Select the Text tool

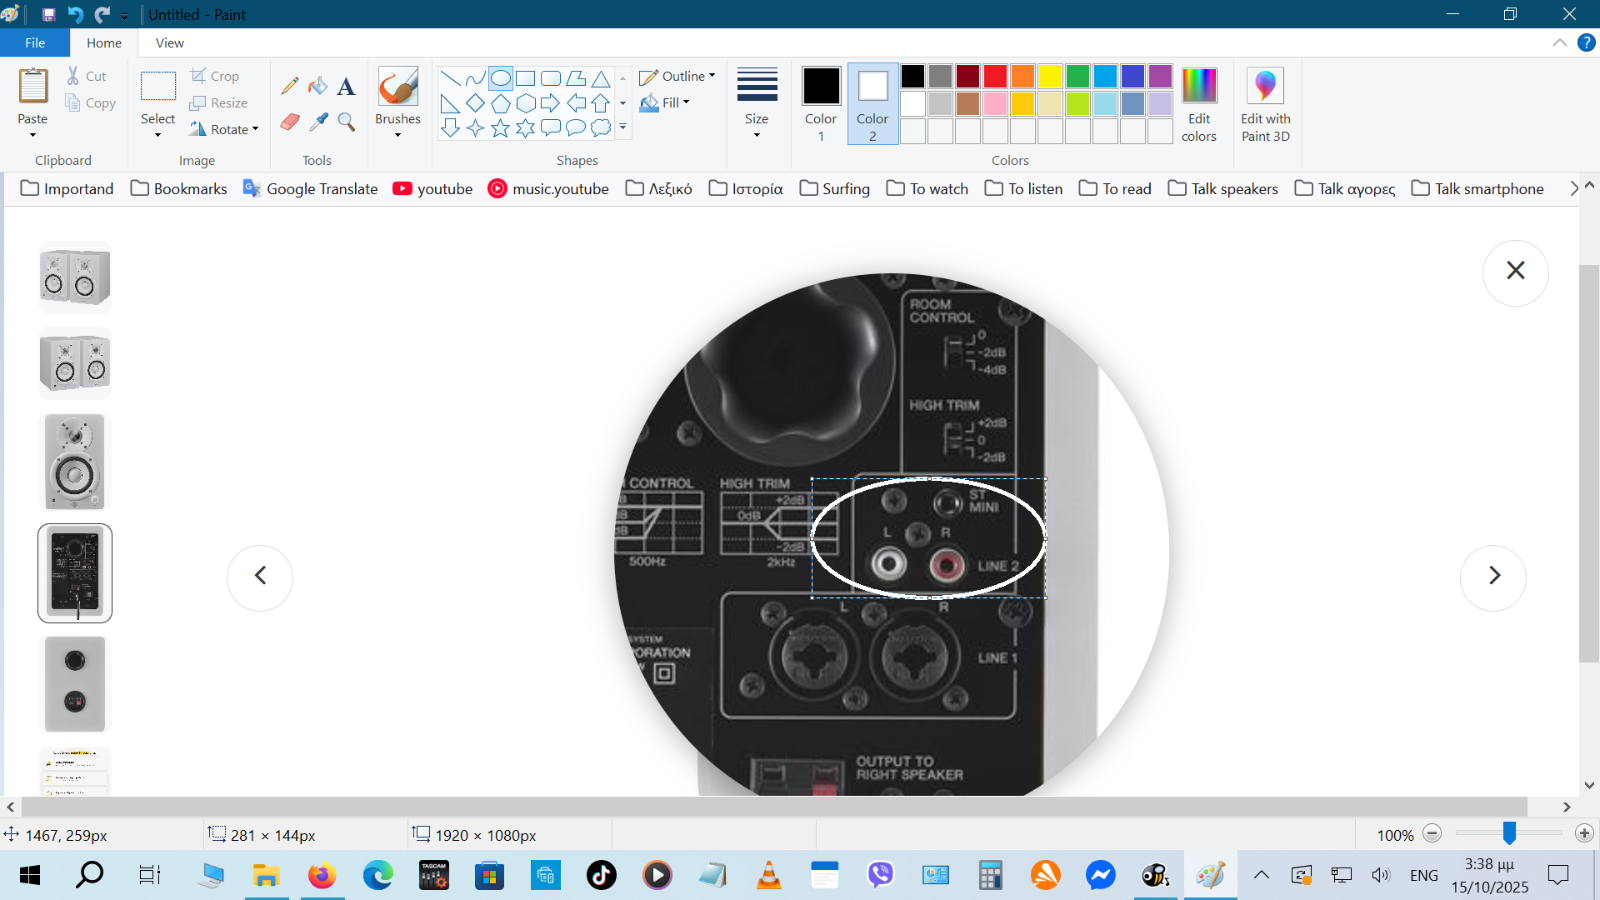click(346, 87)
